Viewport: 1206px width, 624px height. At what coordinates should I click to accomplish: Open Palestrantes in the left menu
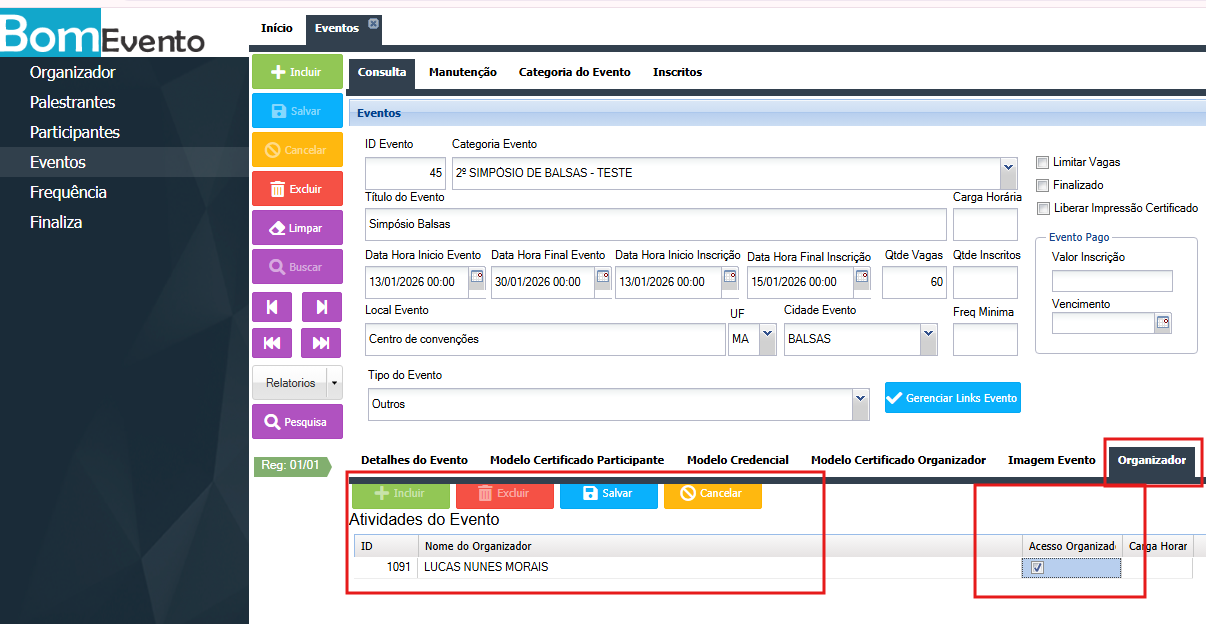tap(72, 102)
